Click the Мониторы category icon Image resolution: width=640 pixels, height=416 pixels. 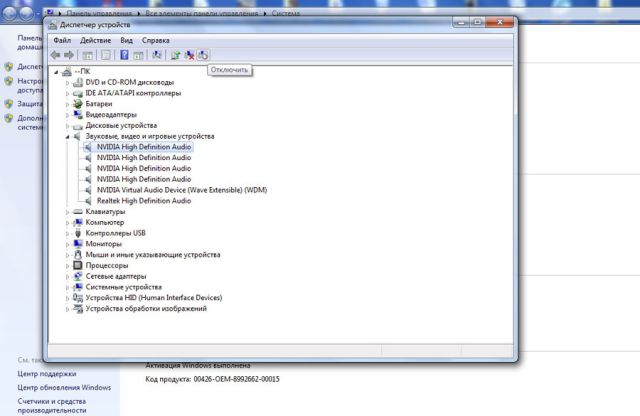pos(78,244)
